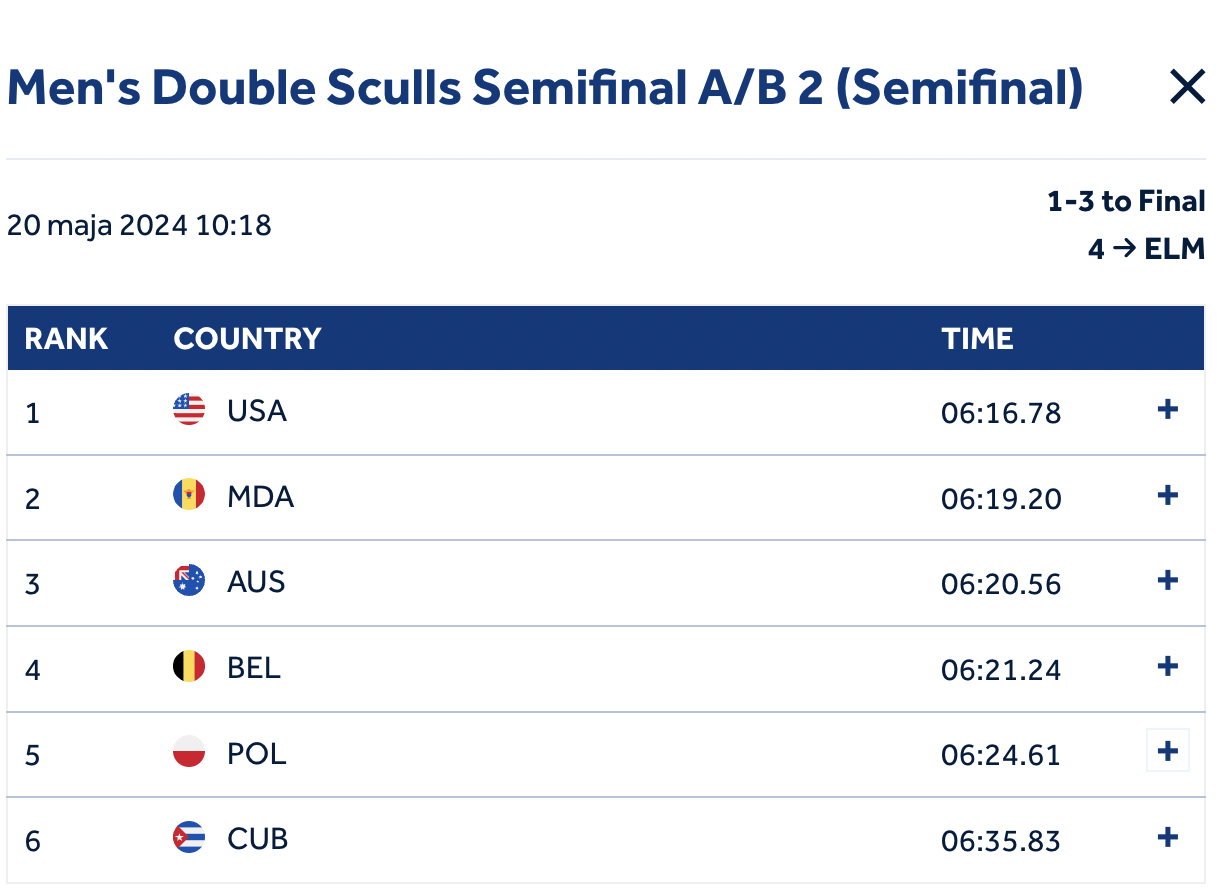Click the Poland flag icon
This screenshot has height=894, width=1222.
pyautogui.click(x=189, y=752)
